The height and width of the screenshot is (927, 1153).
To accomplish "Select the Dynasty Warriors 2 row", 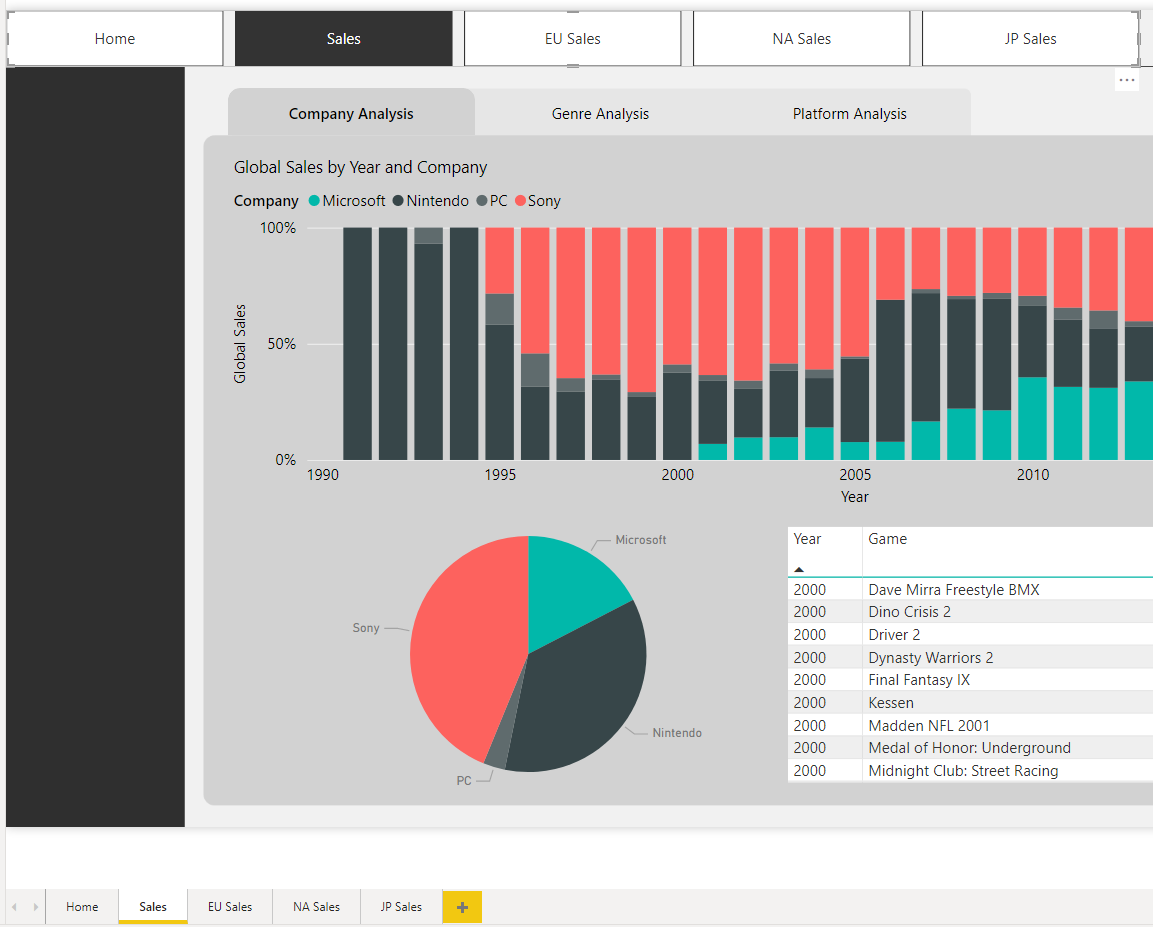I will pyautogui.click(x=970, y=657).
